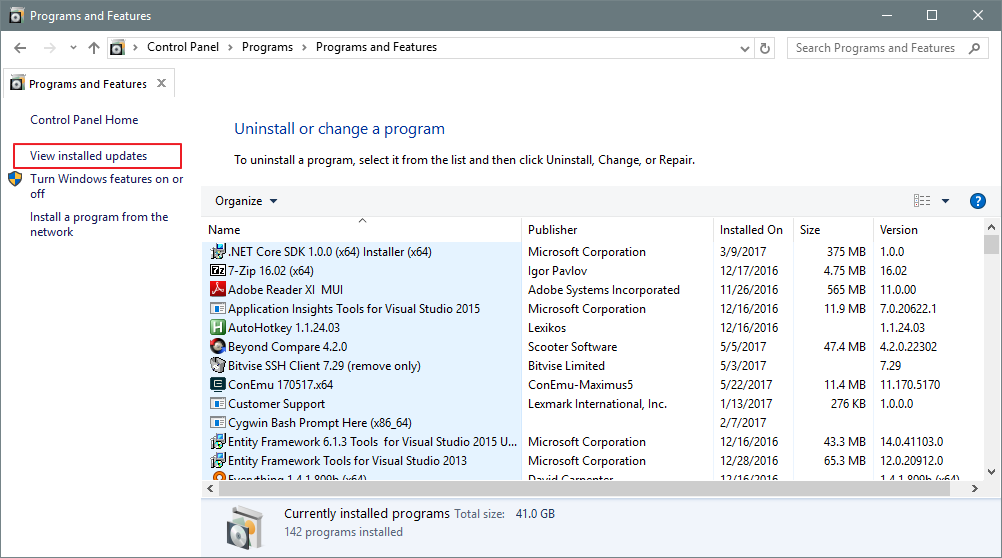
Task: Click the Programs and Features tab icon
Action: [17, 84]
